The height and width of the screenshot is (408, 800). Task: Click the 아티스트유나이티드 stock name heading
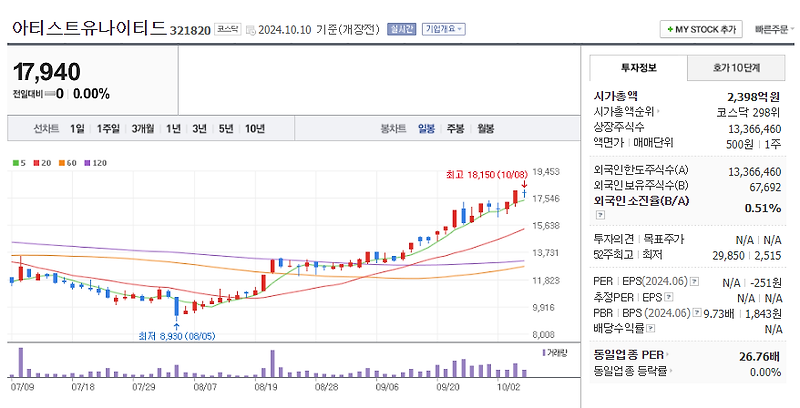point(89,28)
